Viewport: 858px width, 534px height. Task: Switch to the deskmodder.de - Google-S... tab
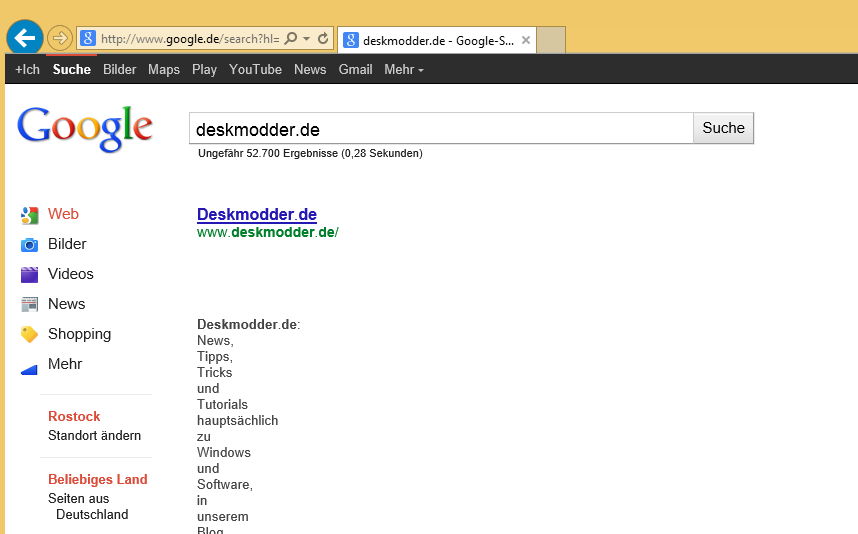point(437,40)
